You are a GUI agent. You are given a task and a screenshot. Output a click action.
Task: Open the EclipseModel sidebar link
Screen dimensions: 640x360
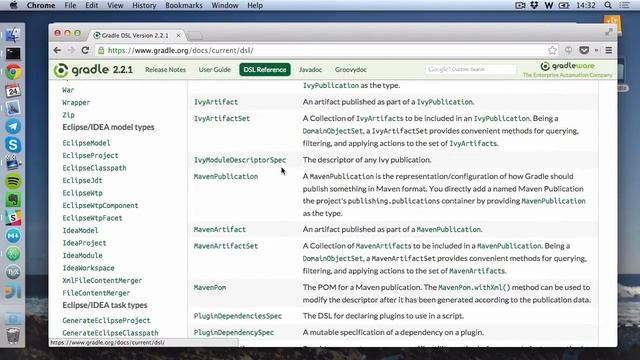coord(86,143)
